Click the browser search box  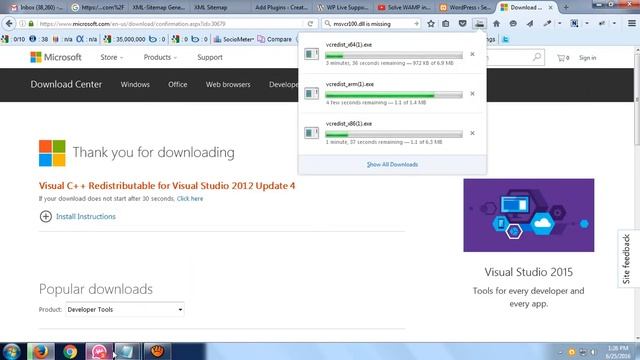[371, 24]
